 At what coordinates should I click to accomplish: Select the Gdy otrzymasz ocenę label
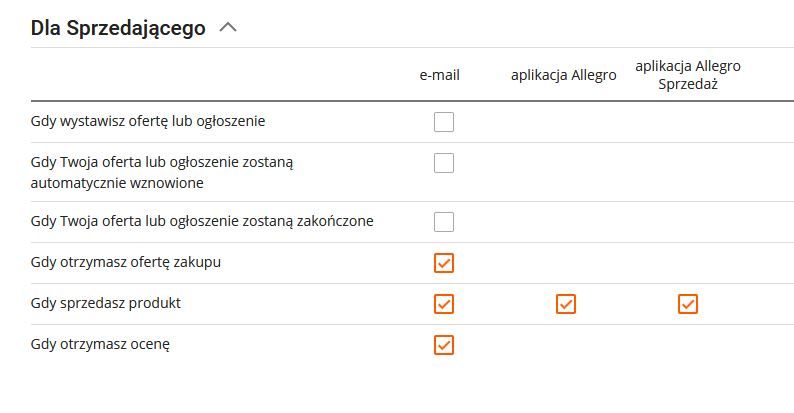[101, 344]
